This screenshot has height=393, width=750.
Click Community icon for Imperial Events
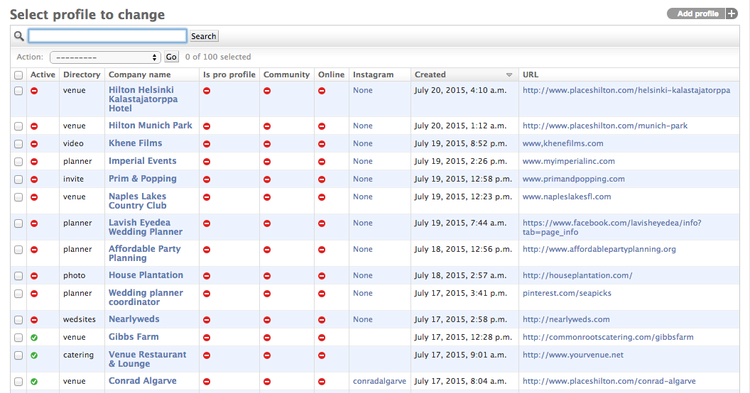coord(267,162)
